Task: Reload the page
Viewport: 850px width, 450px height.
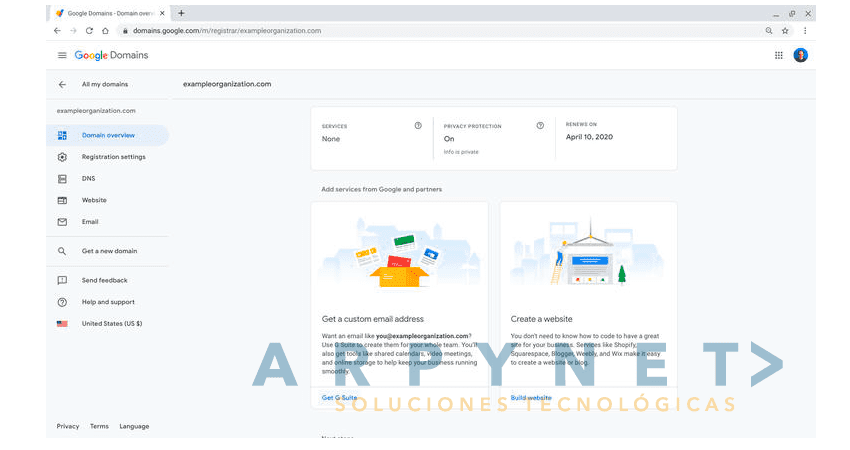Action: [89, 31]
